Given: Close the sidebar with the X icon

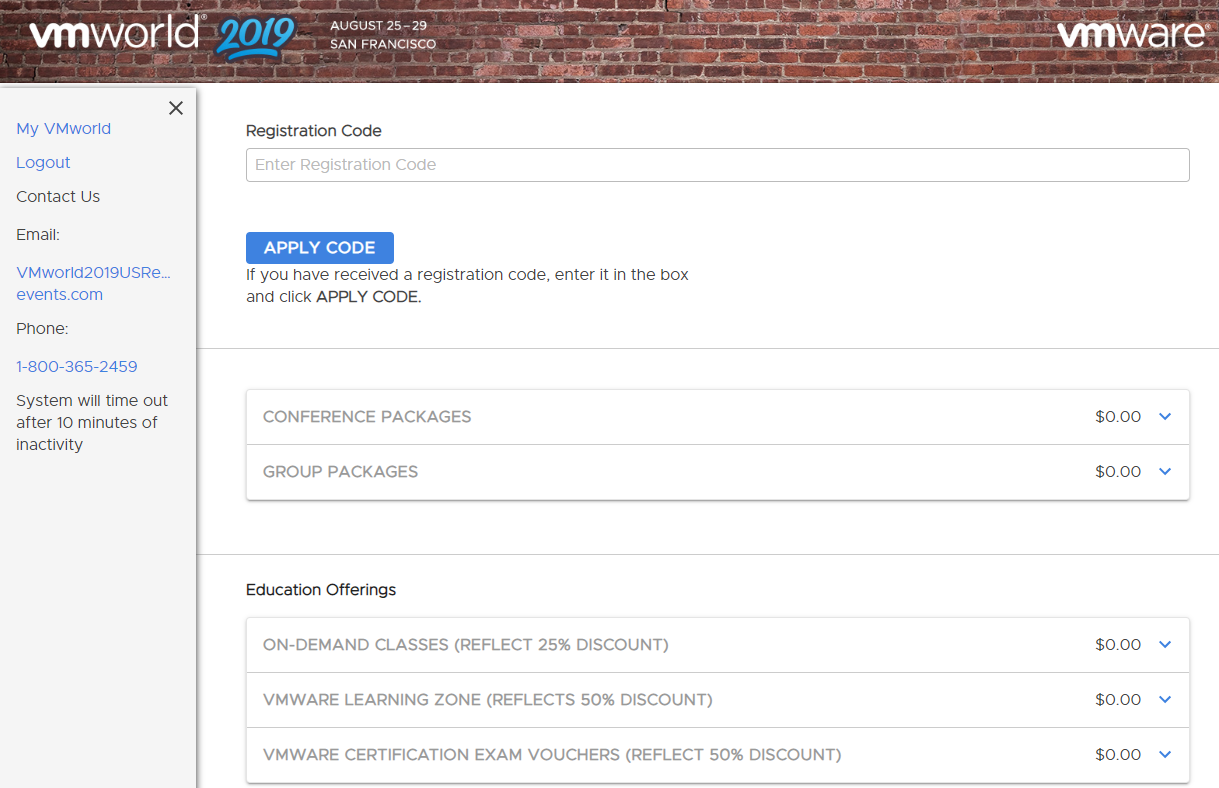Looking at the screenshot, I should click(x=176, y=108).
